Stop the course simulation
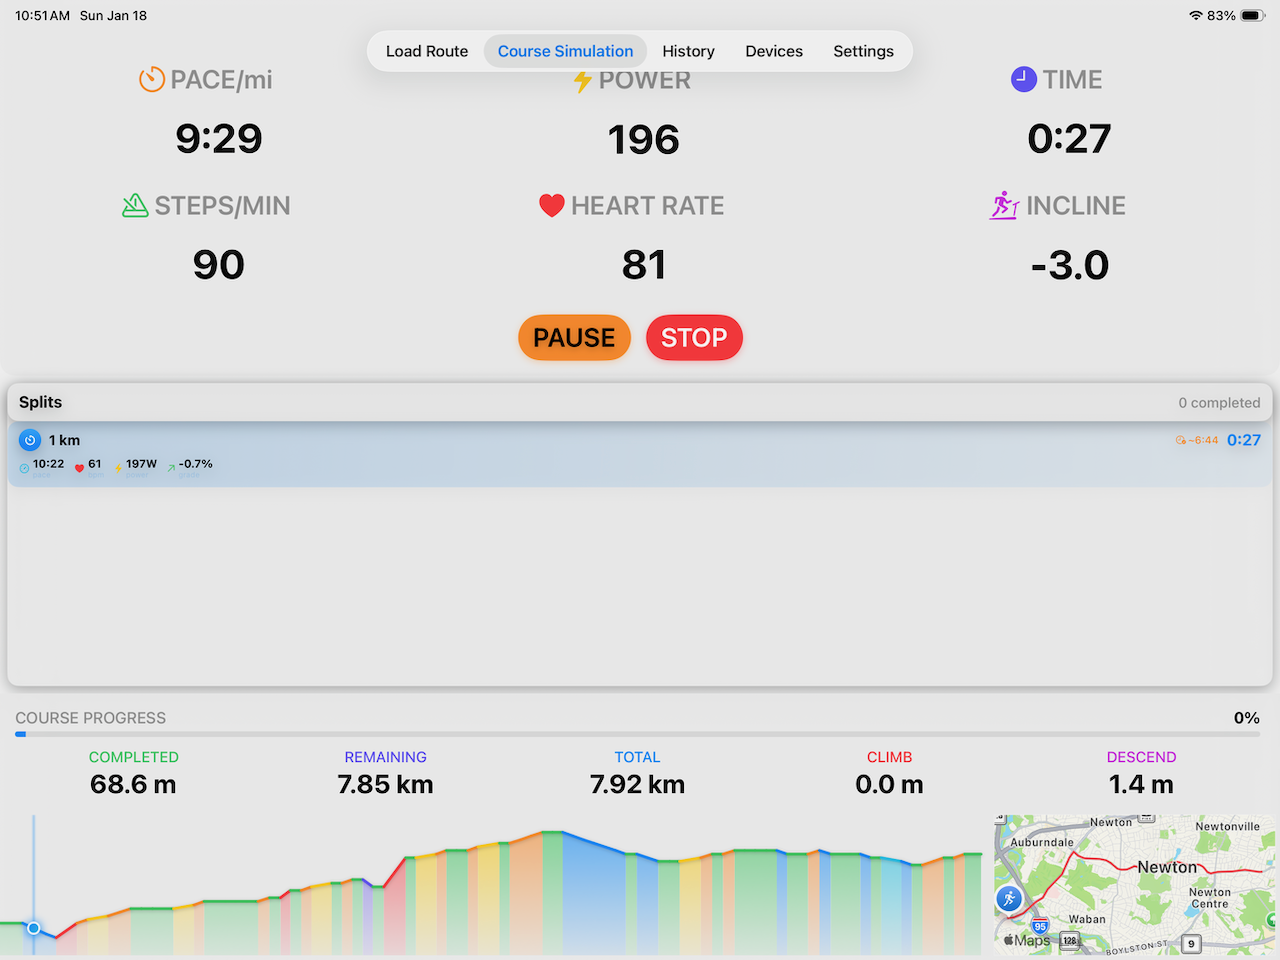Image resolution: width=1280 pixels, height=960 pixels. (694, 337)
